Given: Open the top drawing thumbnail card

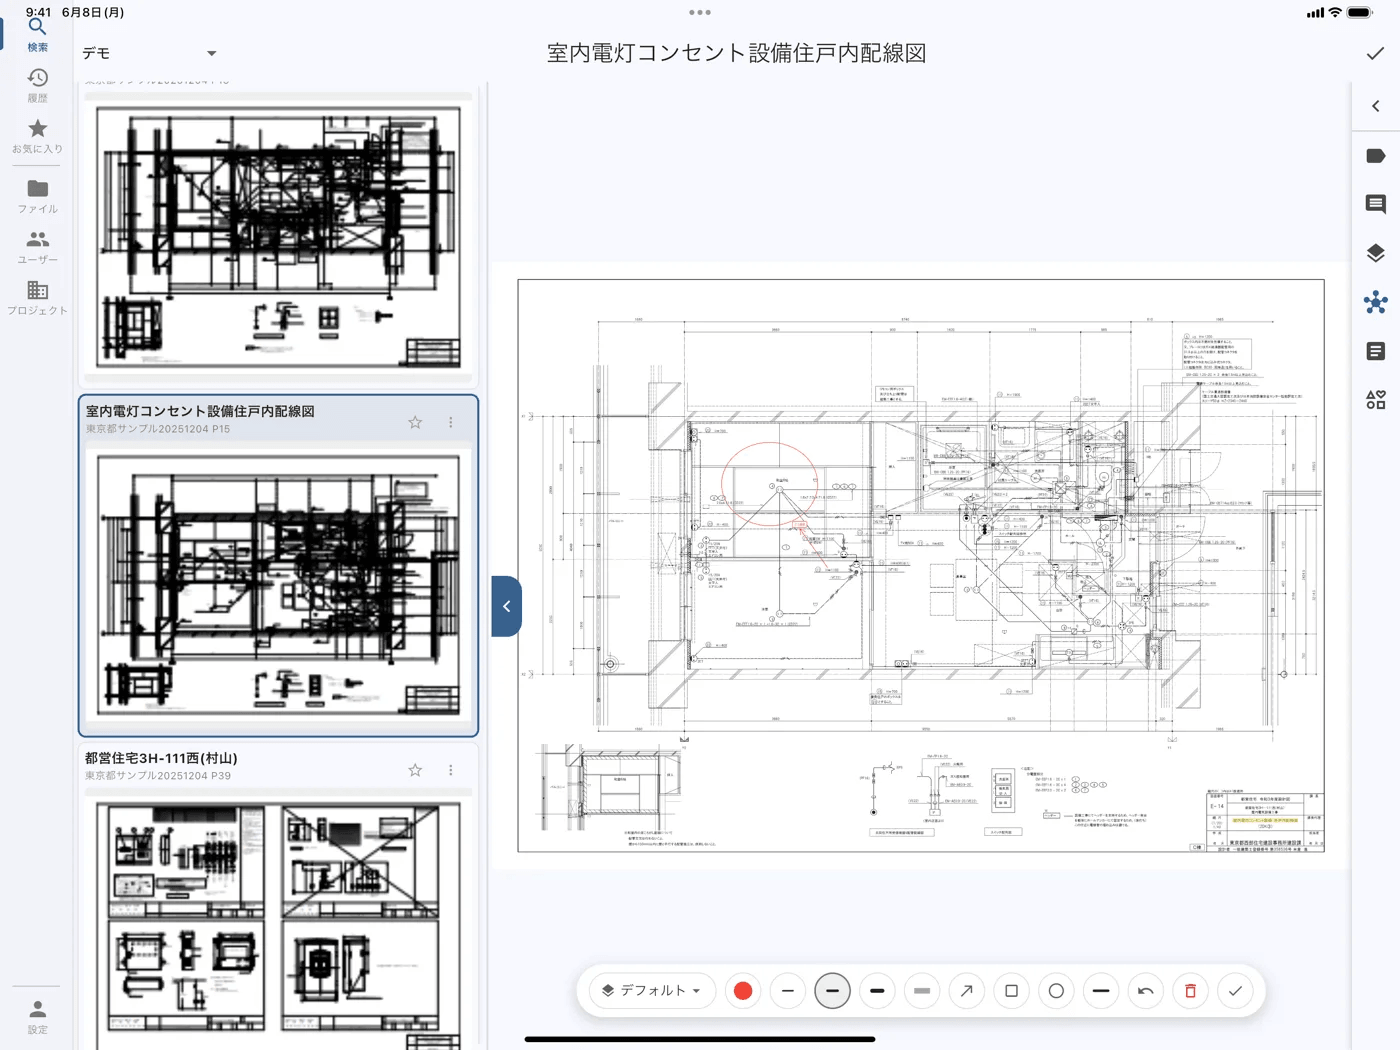Looking at the screenshot, I should coord(278,237).
